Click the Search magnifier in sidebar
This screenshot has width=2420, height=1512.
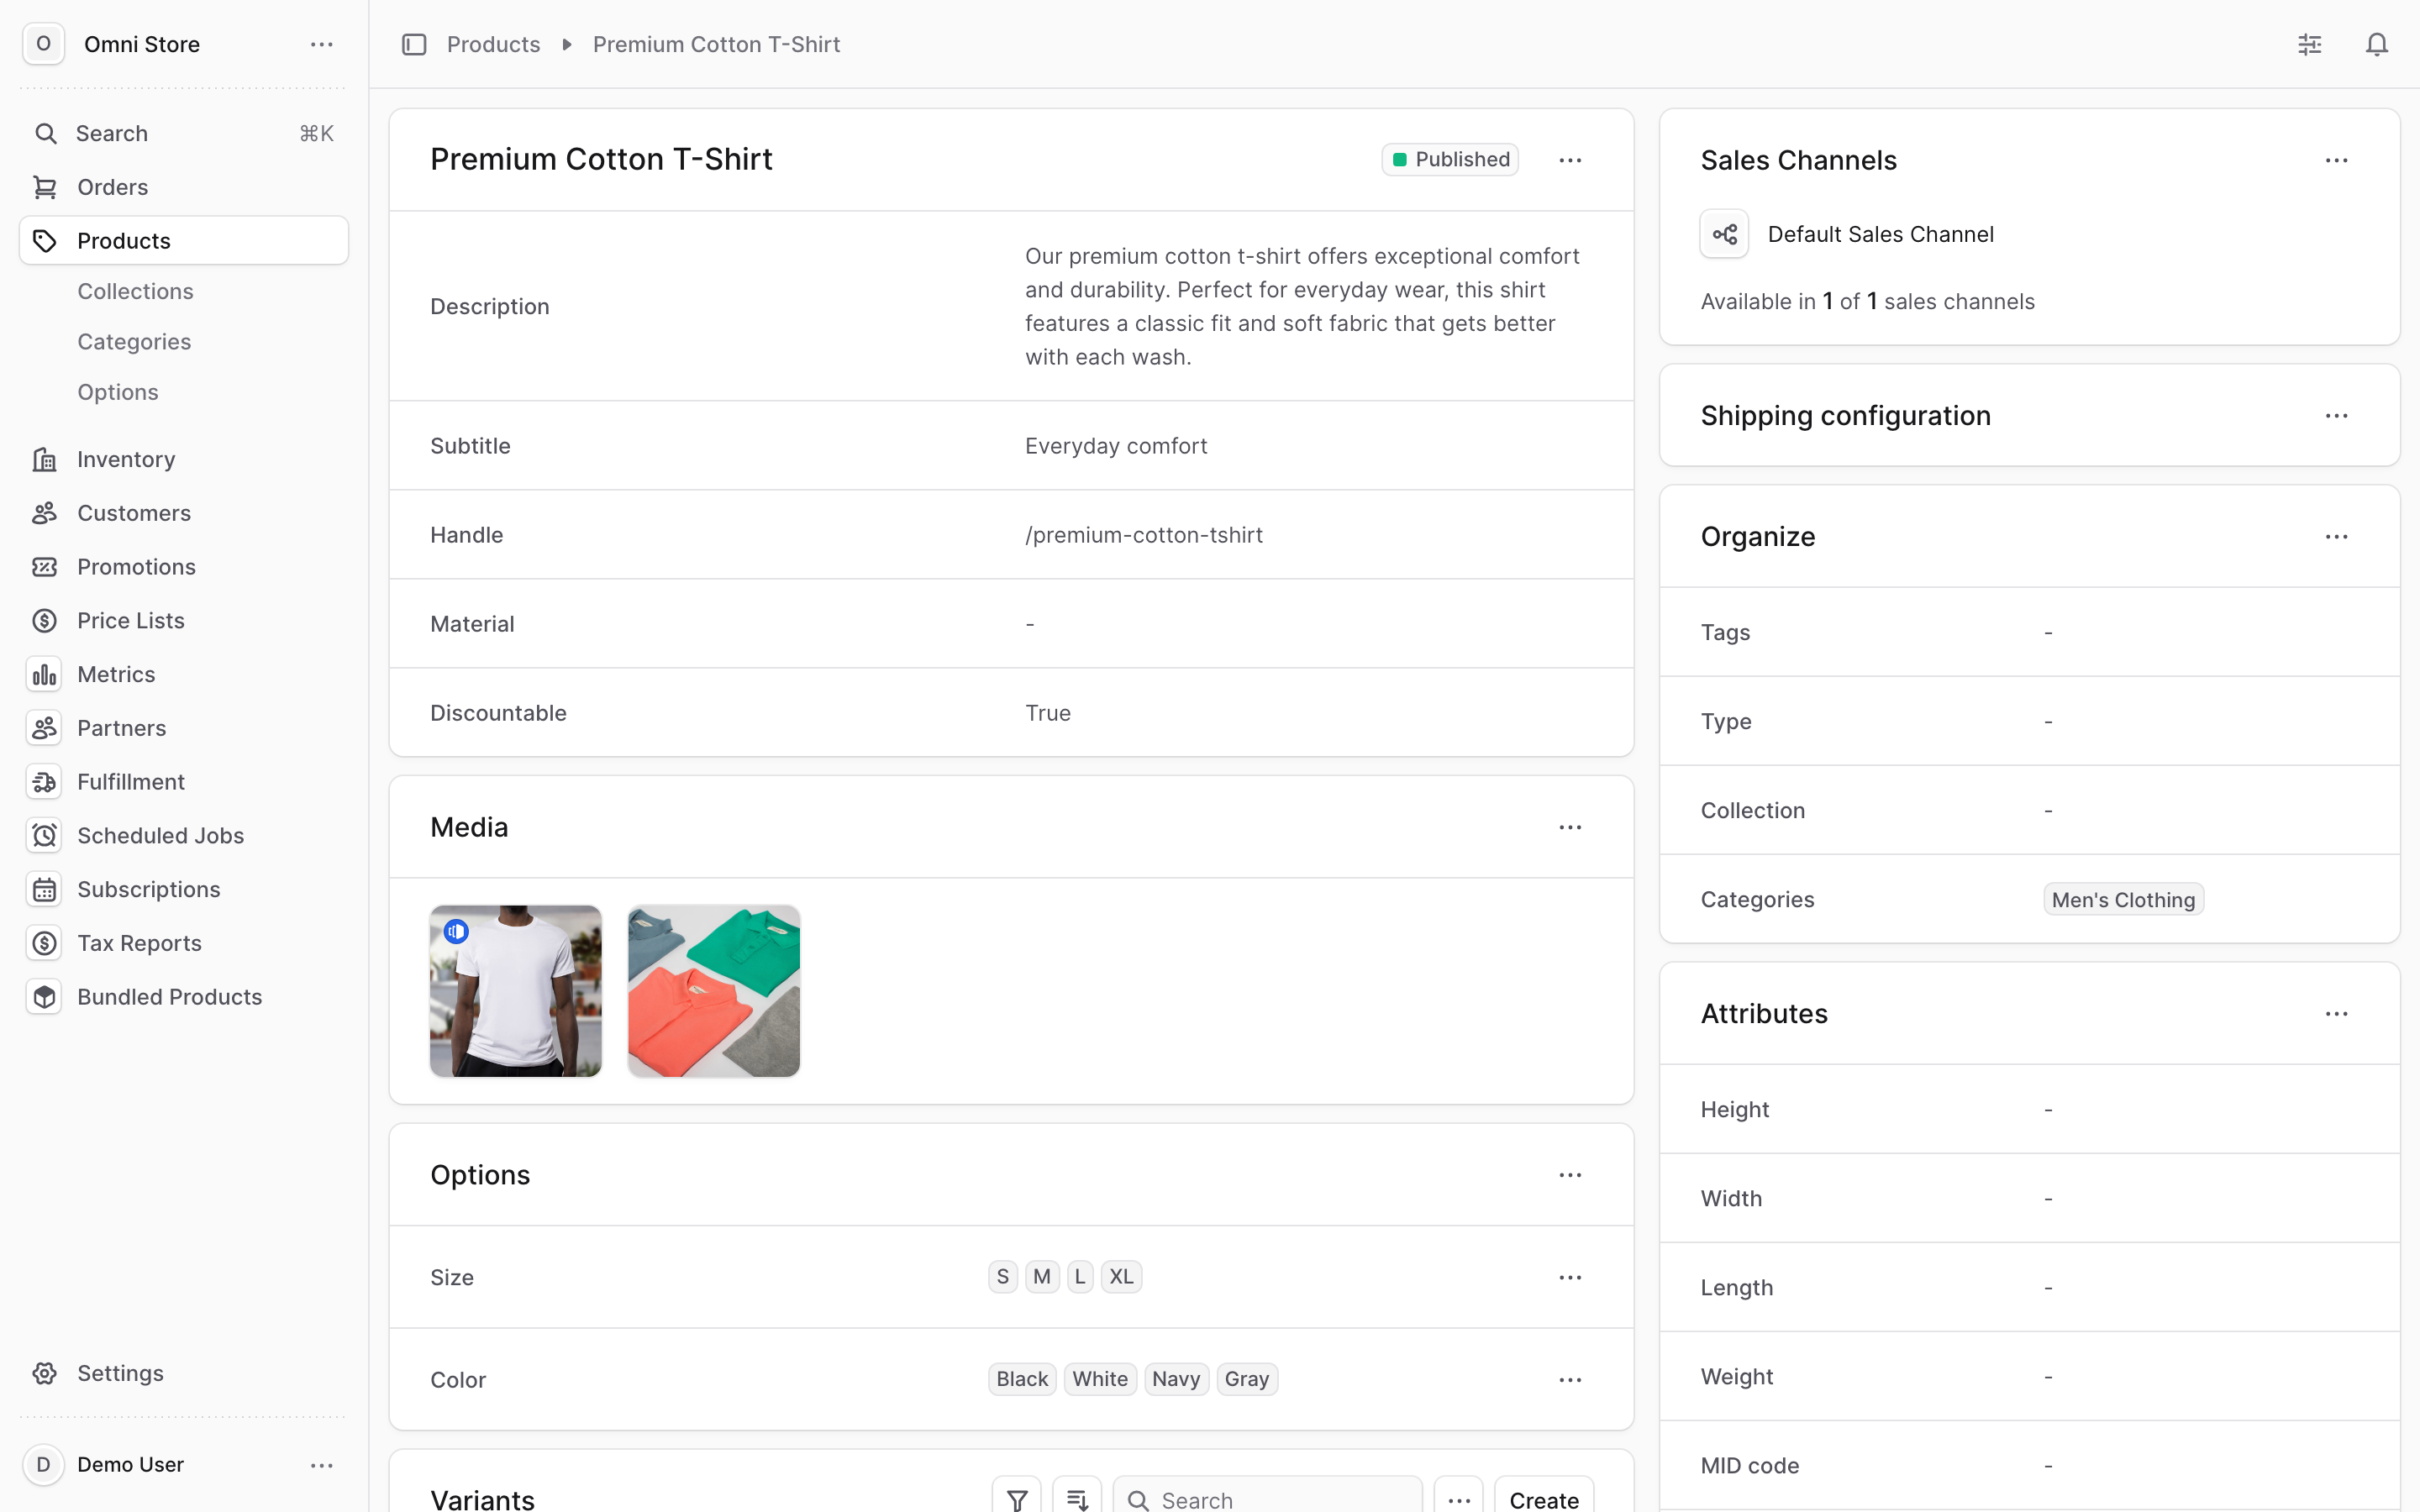pyautogui.click(x=45, y=133)
